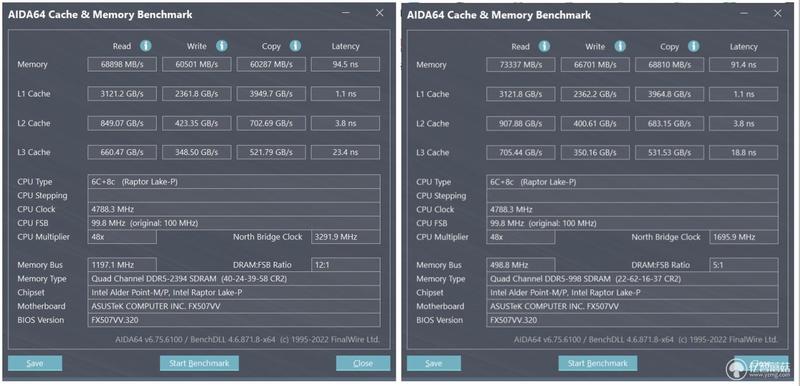
Task: Close right window with title bar X
Action: click(x=778, y=13)
